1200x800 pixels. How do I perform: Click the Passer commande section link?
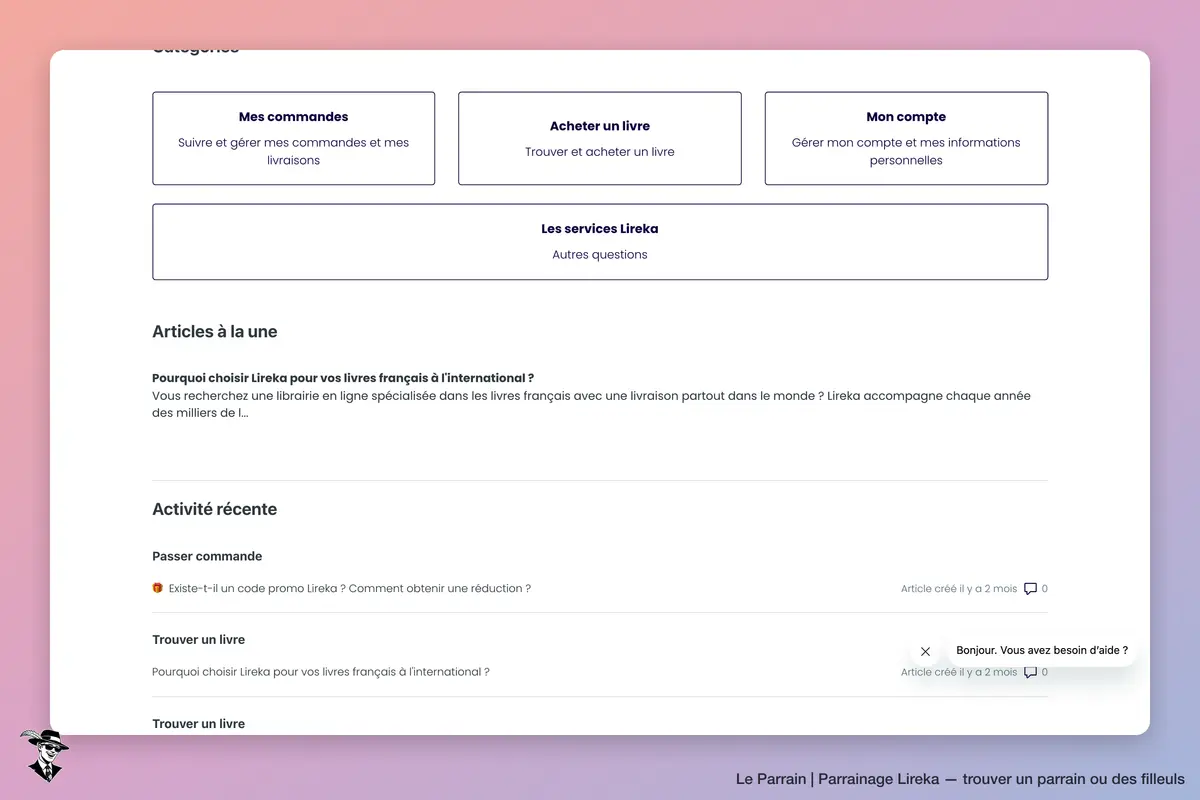(207, 556)
